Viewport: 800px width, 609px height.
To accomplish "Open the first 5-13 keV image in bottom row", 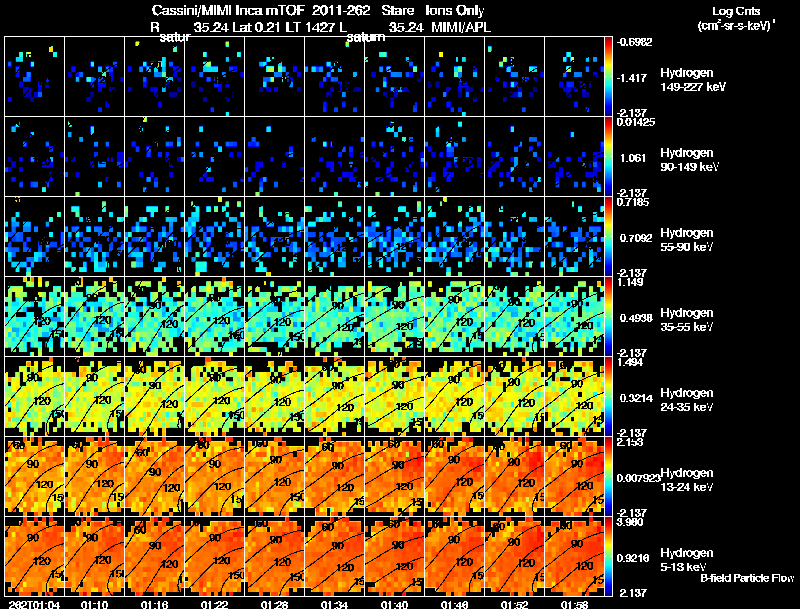I will [x=35, y=556].
